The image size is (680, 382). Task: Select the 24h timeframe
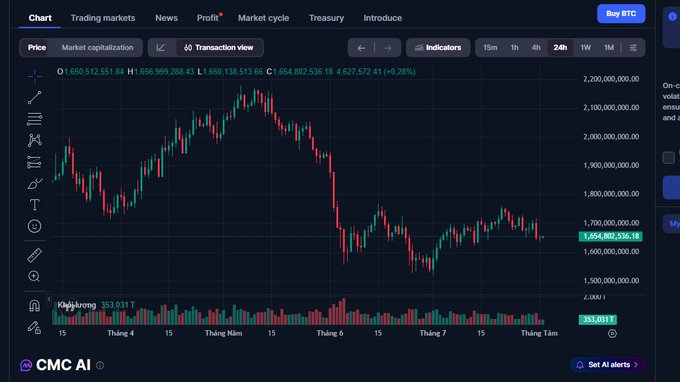coord(560,48)
